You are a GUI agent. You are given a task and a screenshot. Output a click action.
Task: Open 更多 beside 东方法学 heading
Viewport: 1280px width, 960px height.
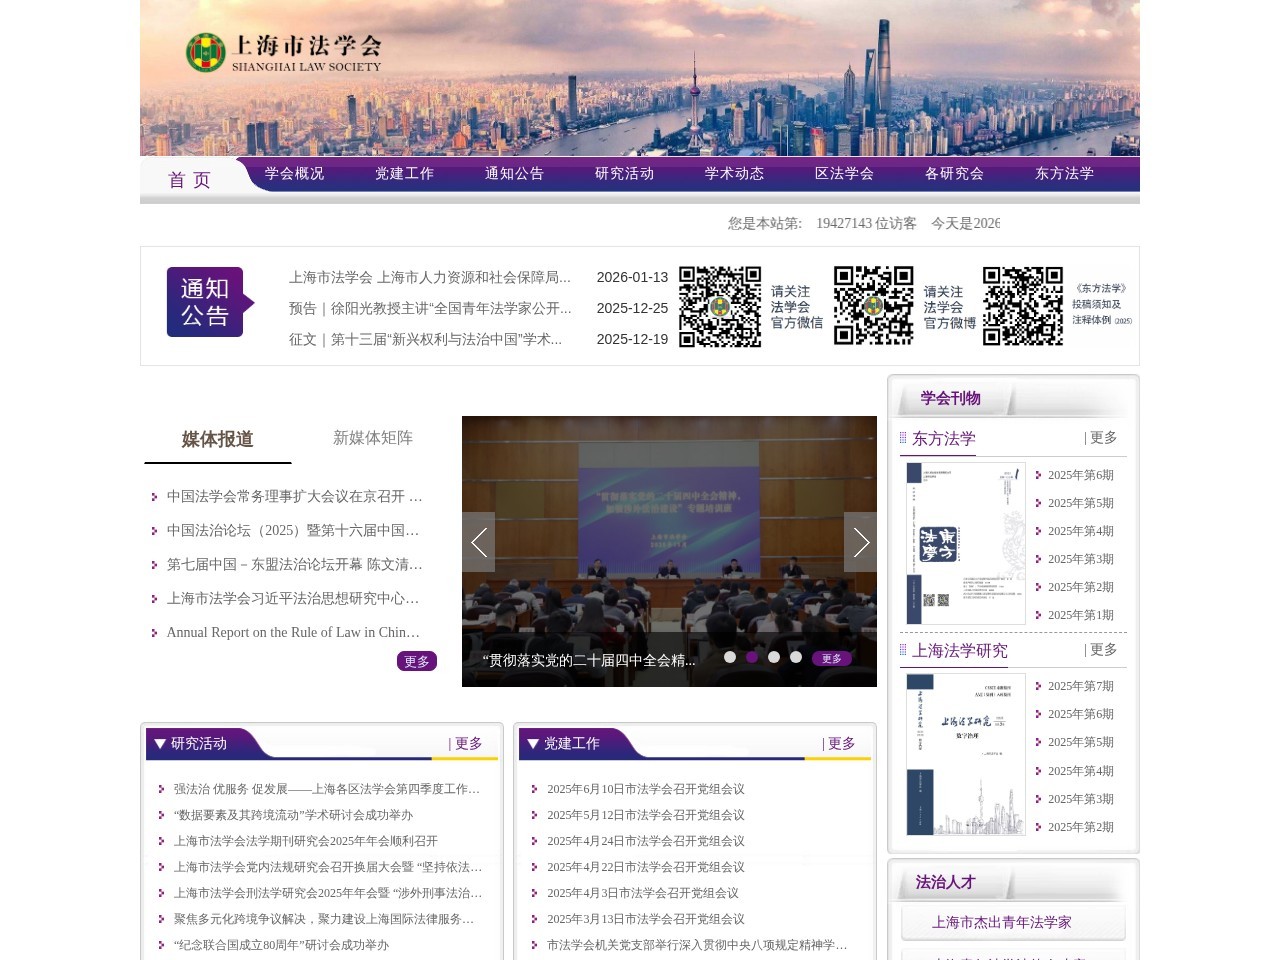(1101, 438)
